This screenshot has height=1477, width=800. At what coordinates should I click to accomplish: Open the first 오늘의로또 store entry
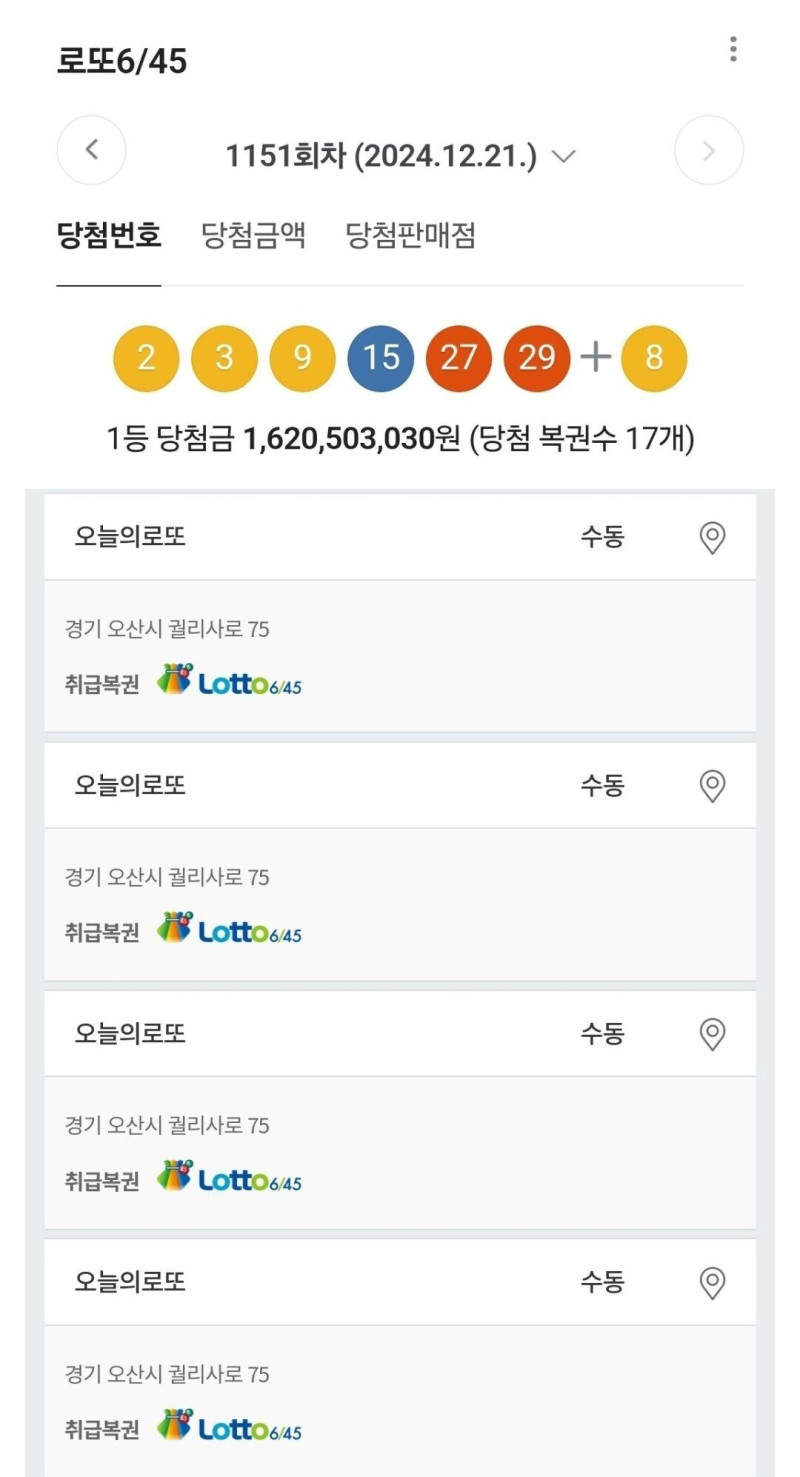400,537
